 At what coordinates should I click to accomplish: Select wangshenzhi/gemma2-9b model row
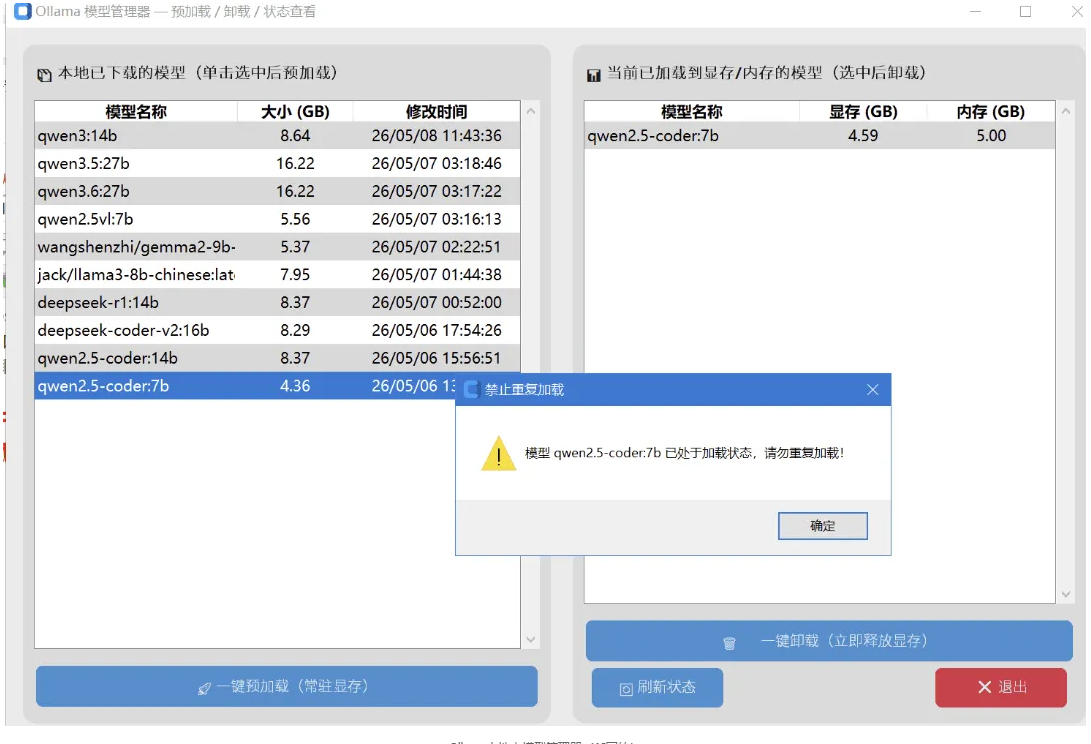point(277,247)
